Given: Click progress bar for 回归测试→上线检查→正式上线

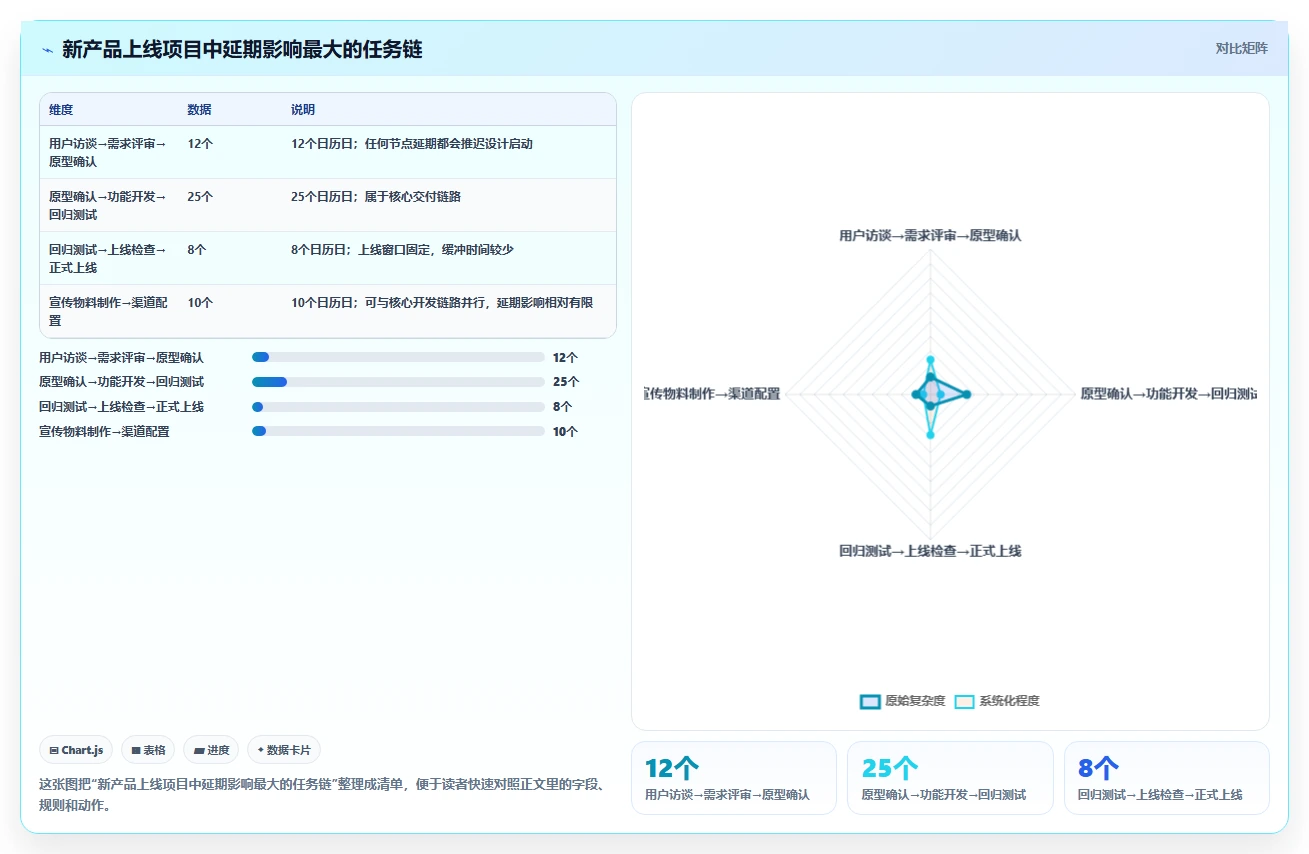Looking at the screenshot, I should pyautogui.click(x=398, y=407).
